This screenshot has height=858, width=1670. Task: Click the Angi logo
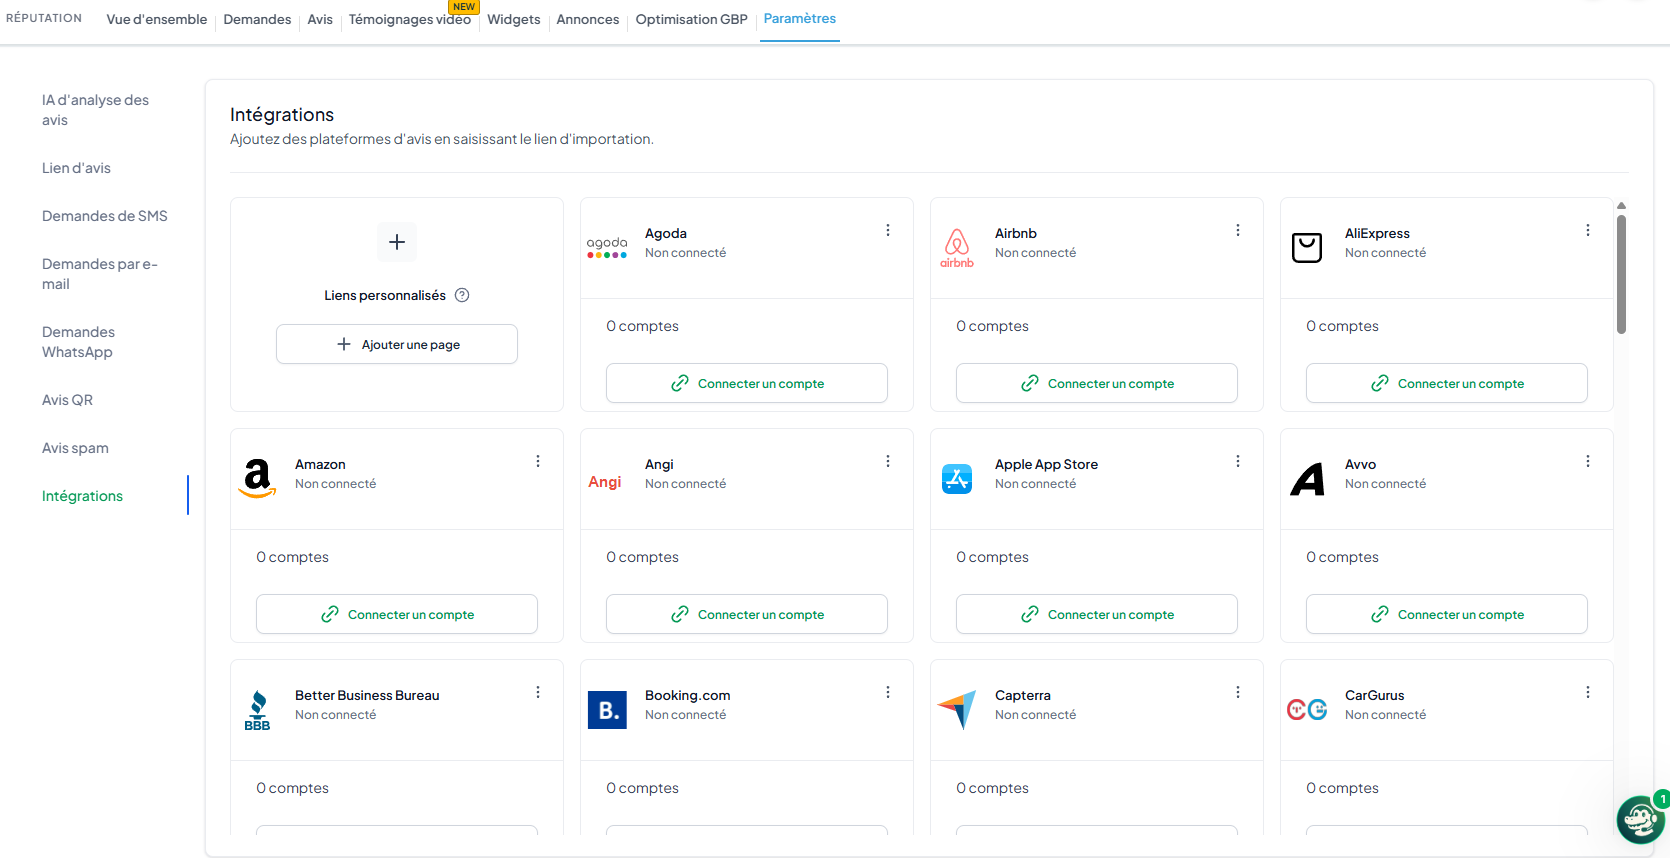pos(605,482)
